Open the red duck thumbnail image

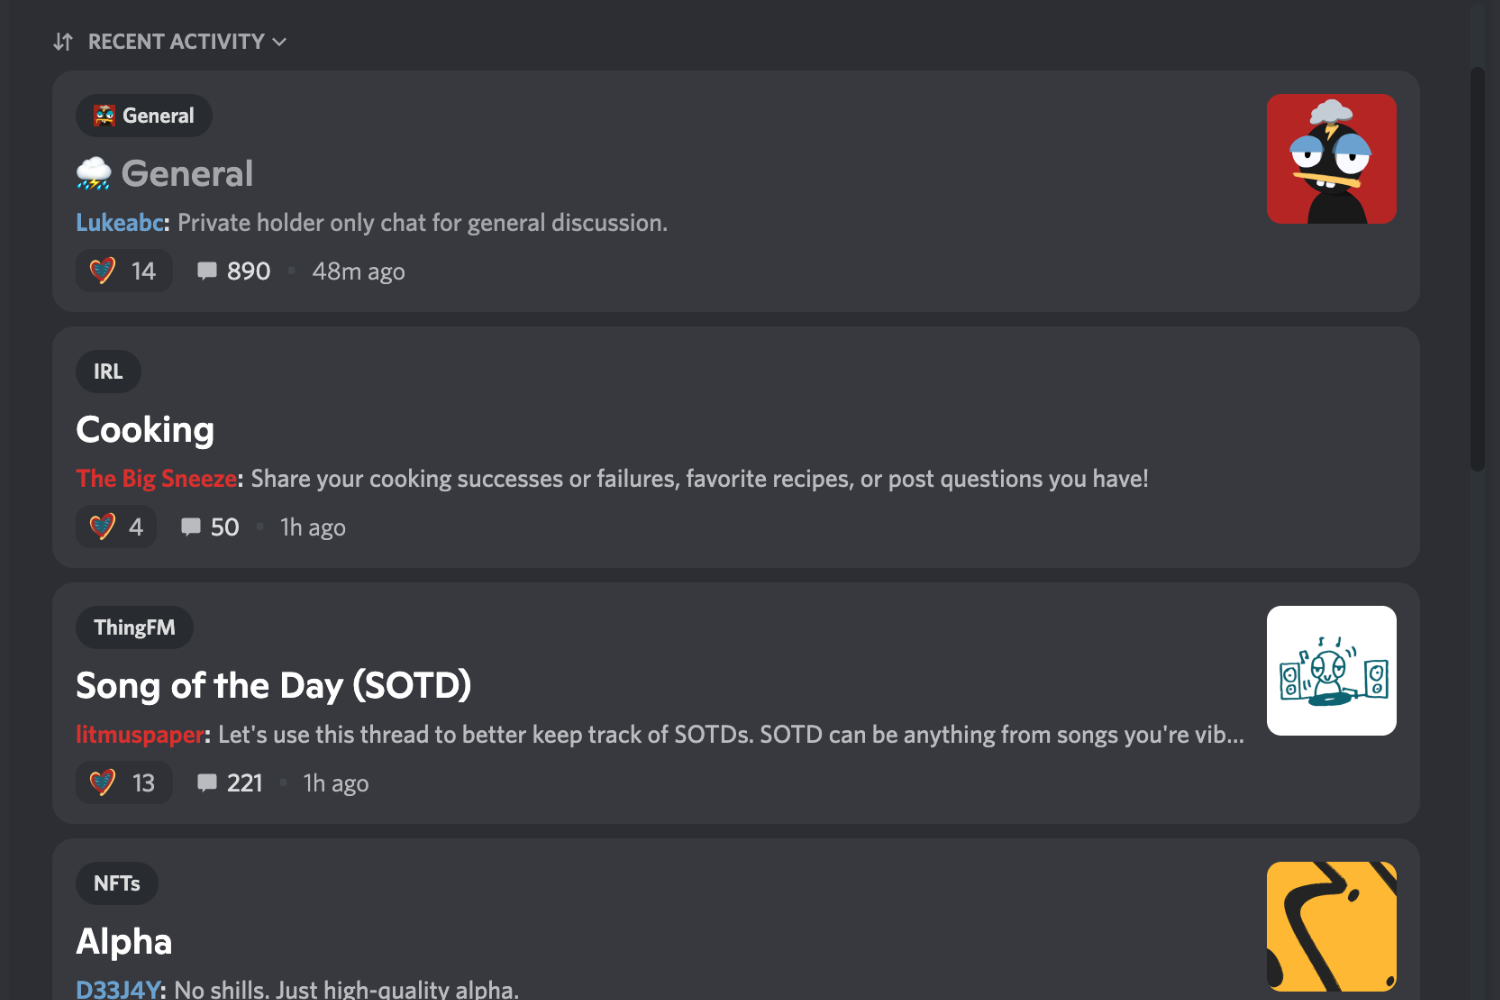point(1331,159)
